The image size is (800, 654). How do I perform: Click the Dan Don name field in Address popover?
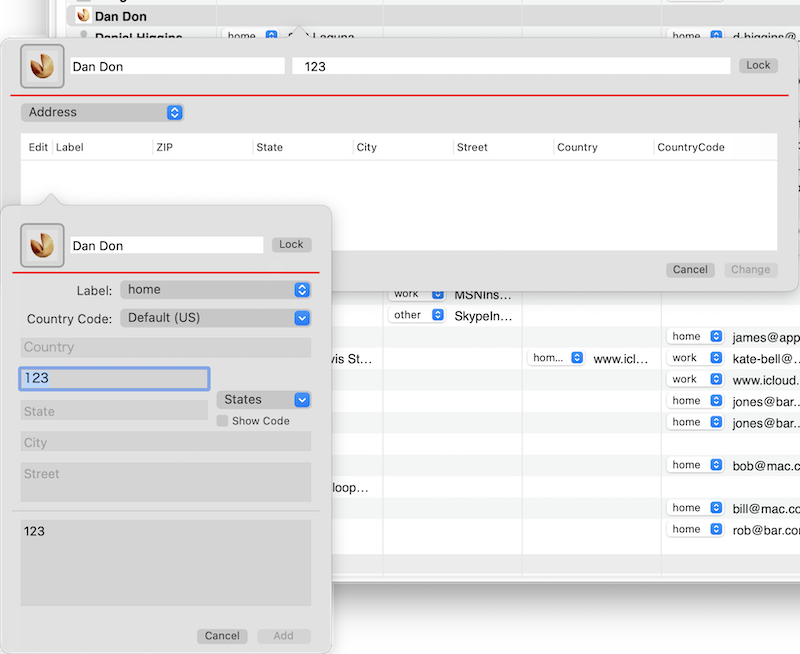(x=178, y=66)
